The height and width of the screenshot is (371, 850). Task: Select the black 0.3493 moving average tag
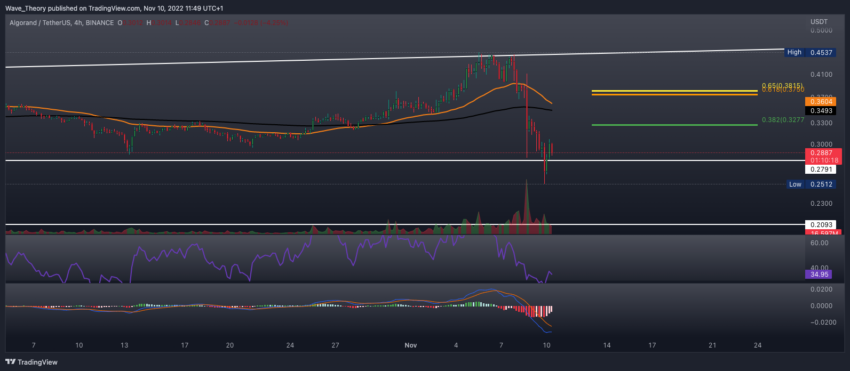point(820,111)
